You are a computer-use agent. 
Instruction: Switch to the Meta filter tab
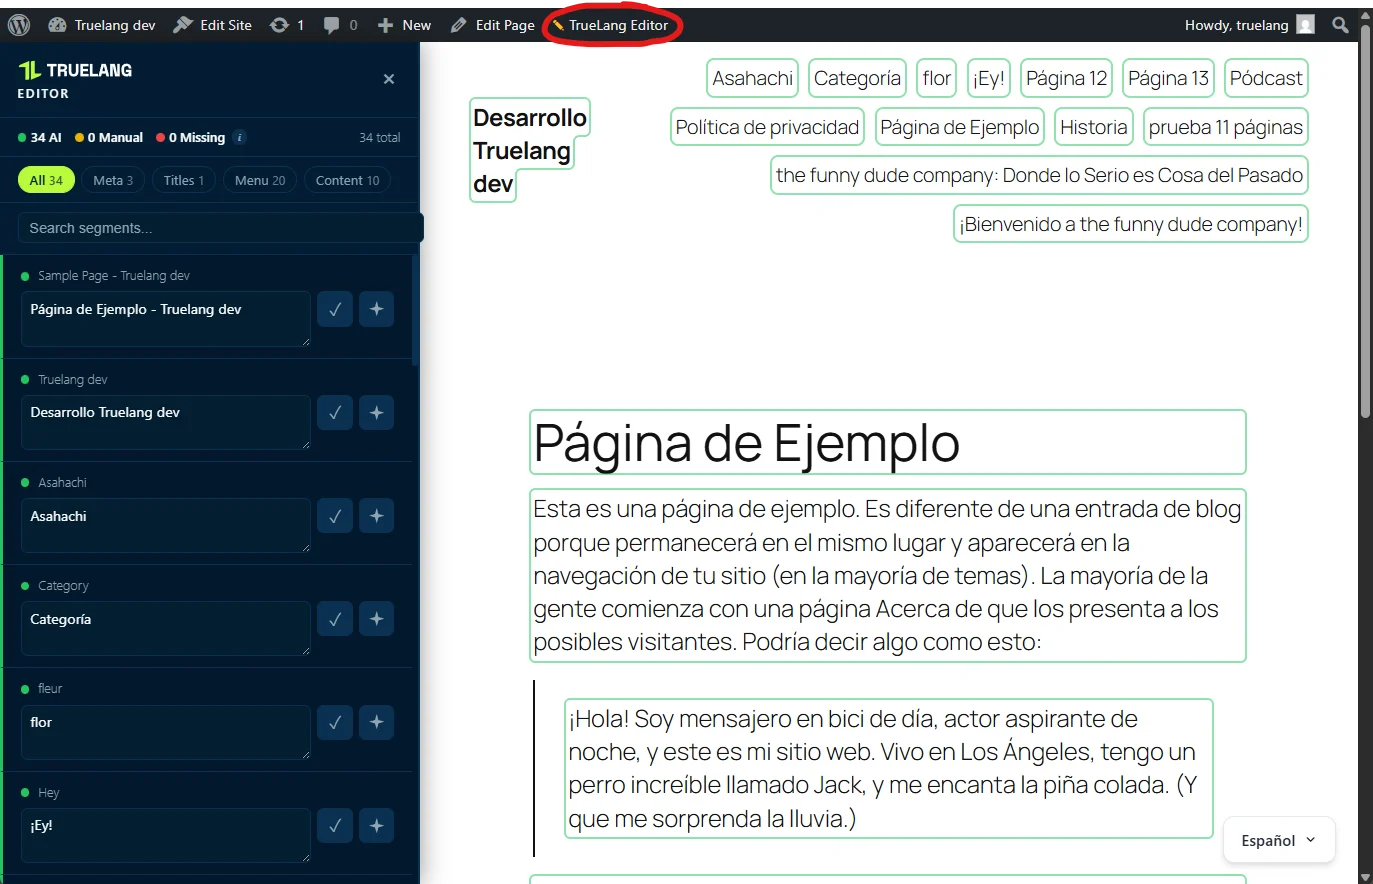tap(112, 180)
